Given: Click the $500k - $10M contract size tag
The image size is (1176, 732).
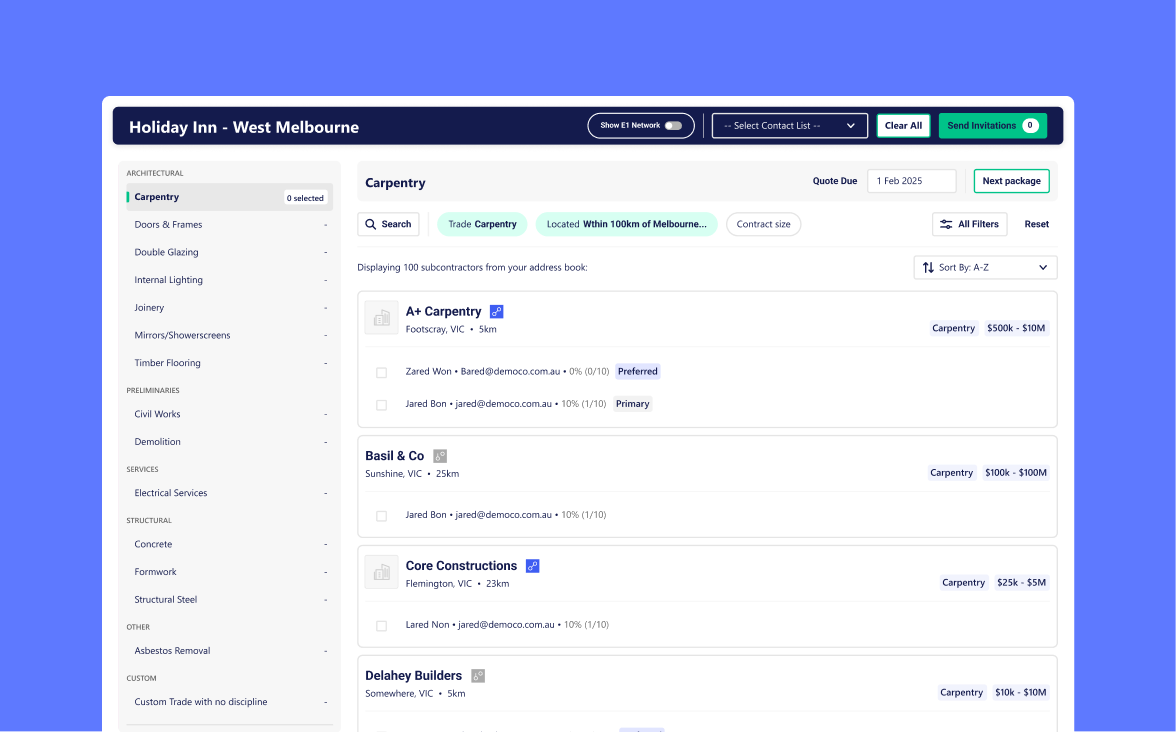Looking at the screenshot, I should coord(1016,328).
